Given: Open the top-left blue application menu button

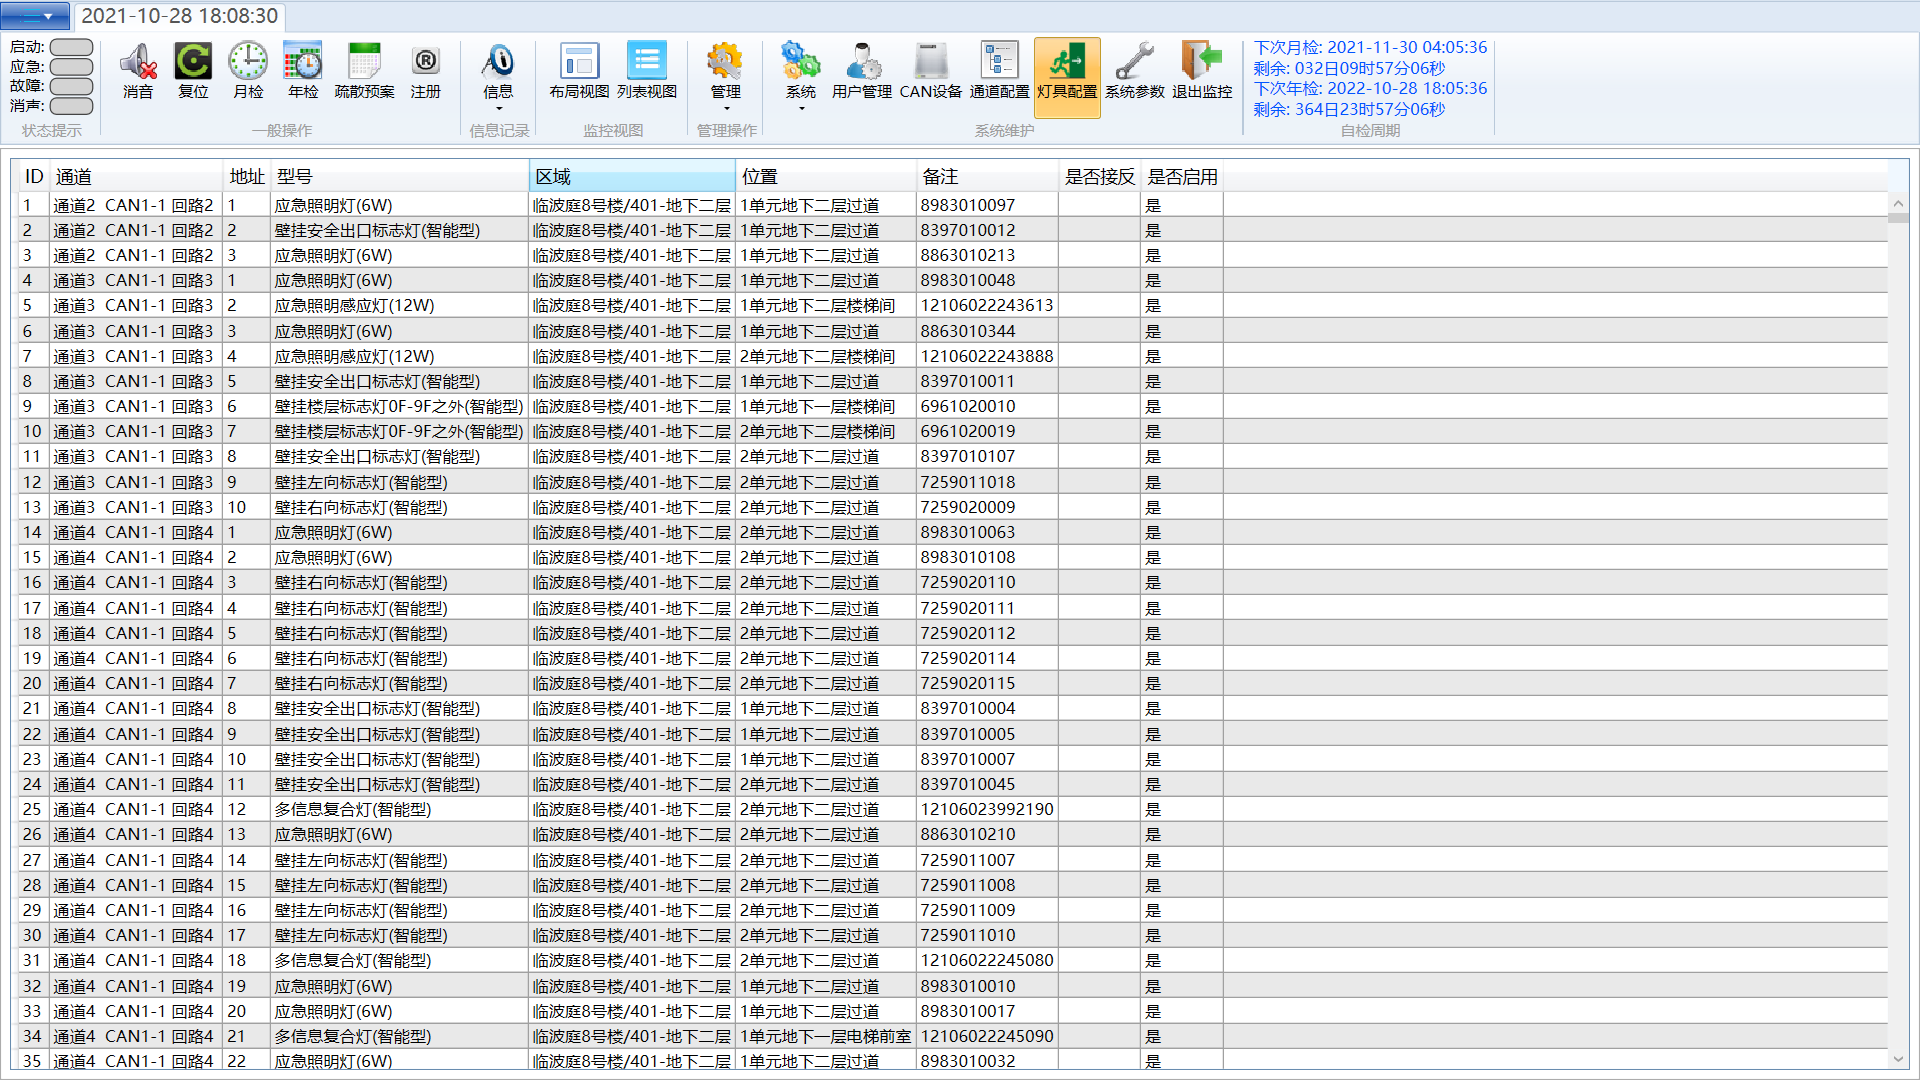Looking at the screenshot, I should pyautogui.click(x=35, y=16).
